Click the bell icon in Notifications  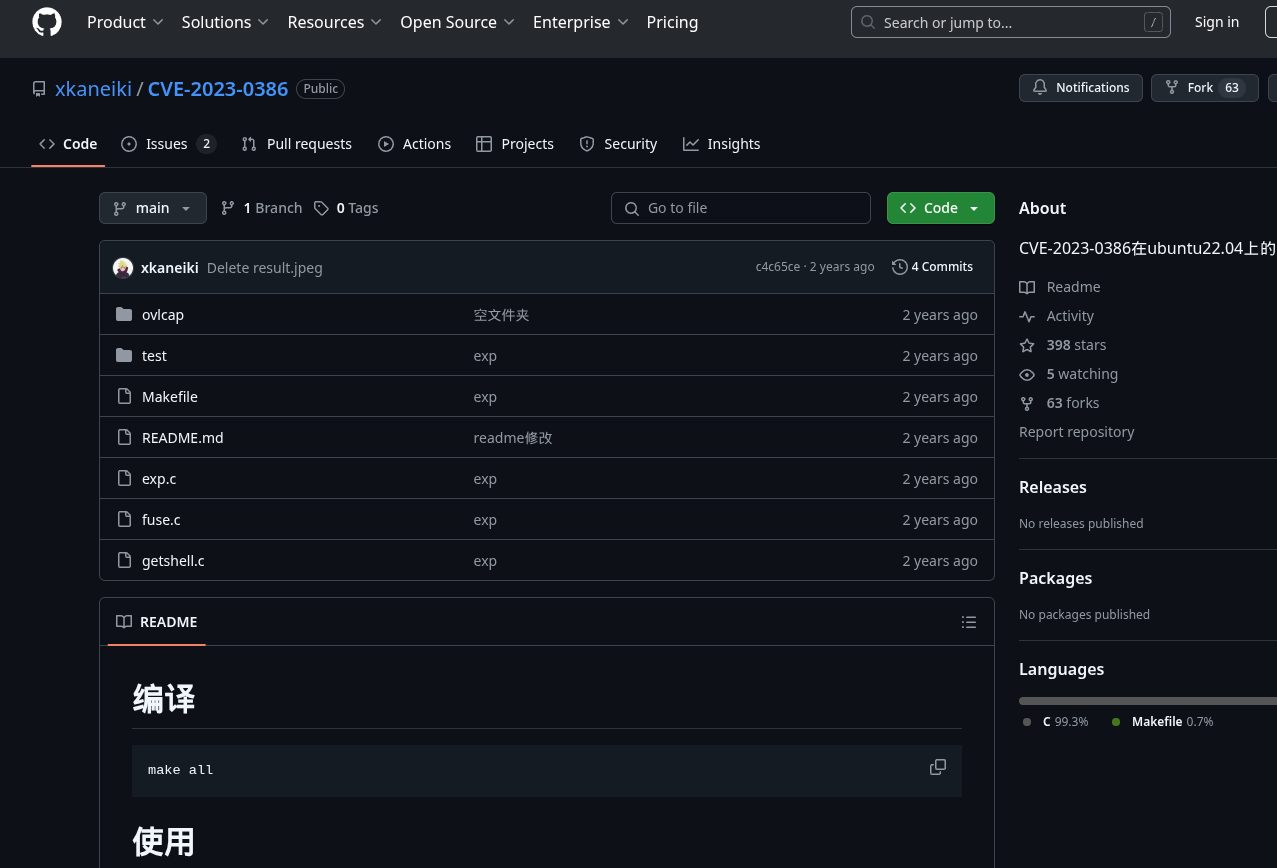point(1040,88)
